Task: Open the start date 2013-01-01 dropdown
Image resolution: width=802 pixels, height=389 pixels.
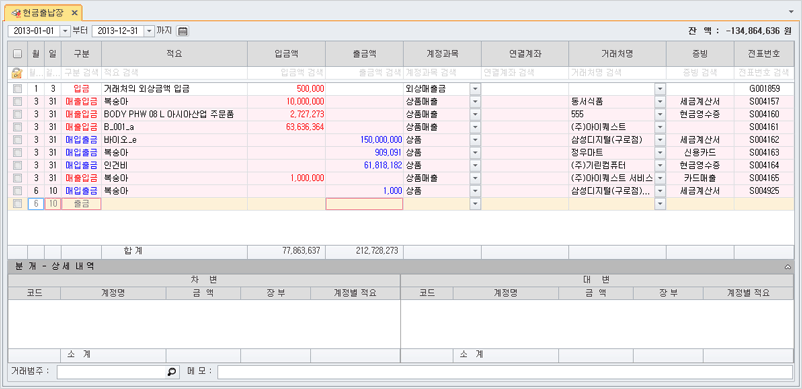Action: point(65,31)
